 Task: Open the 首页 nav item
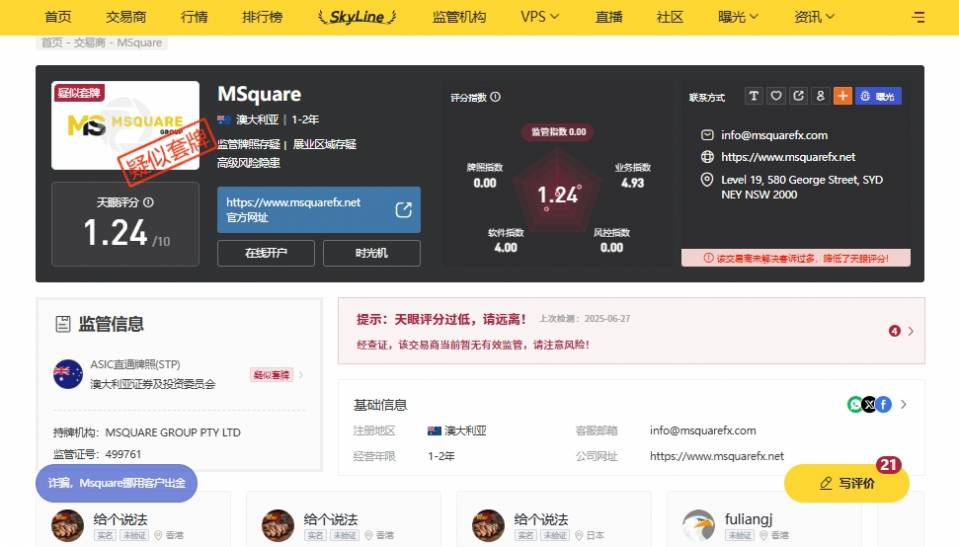point(57,17)
